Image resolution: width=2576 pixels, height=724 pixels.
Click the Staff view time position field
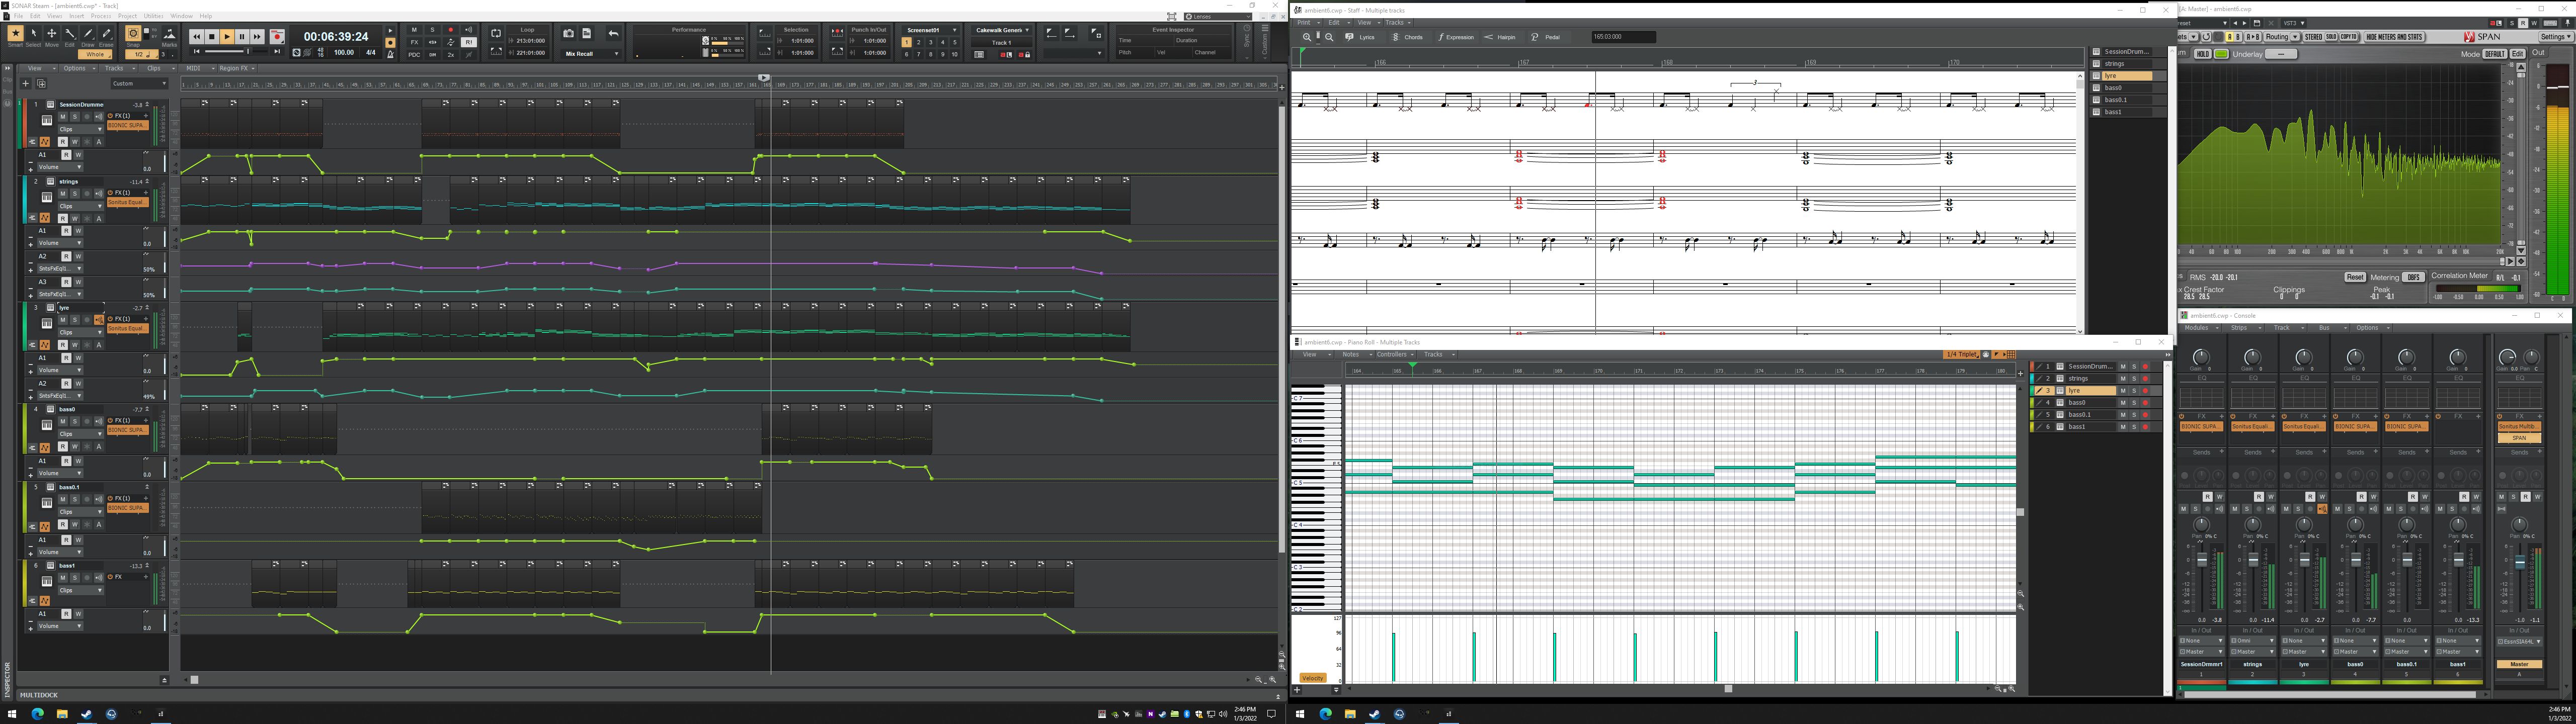[x=1624, y=37]
